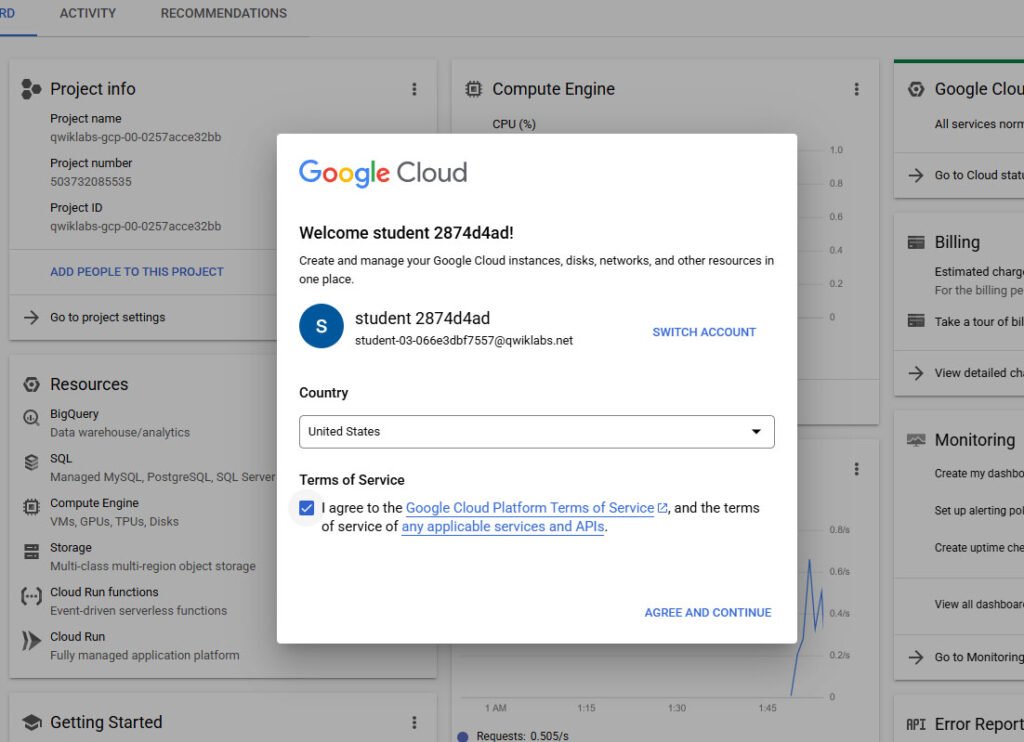Click the arrow beside Go to project settings
The width and height of the screenshot is (1024, 742).
pyautogui.click(x=31, y=317)
